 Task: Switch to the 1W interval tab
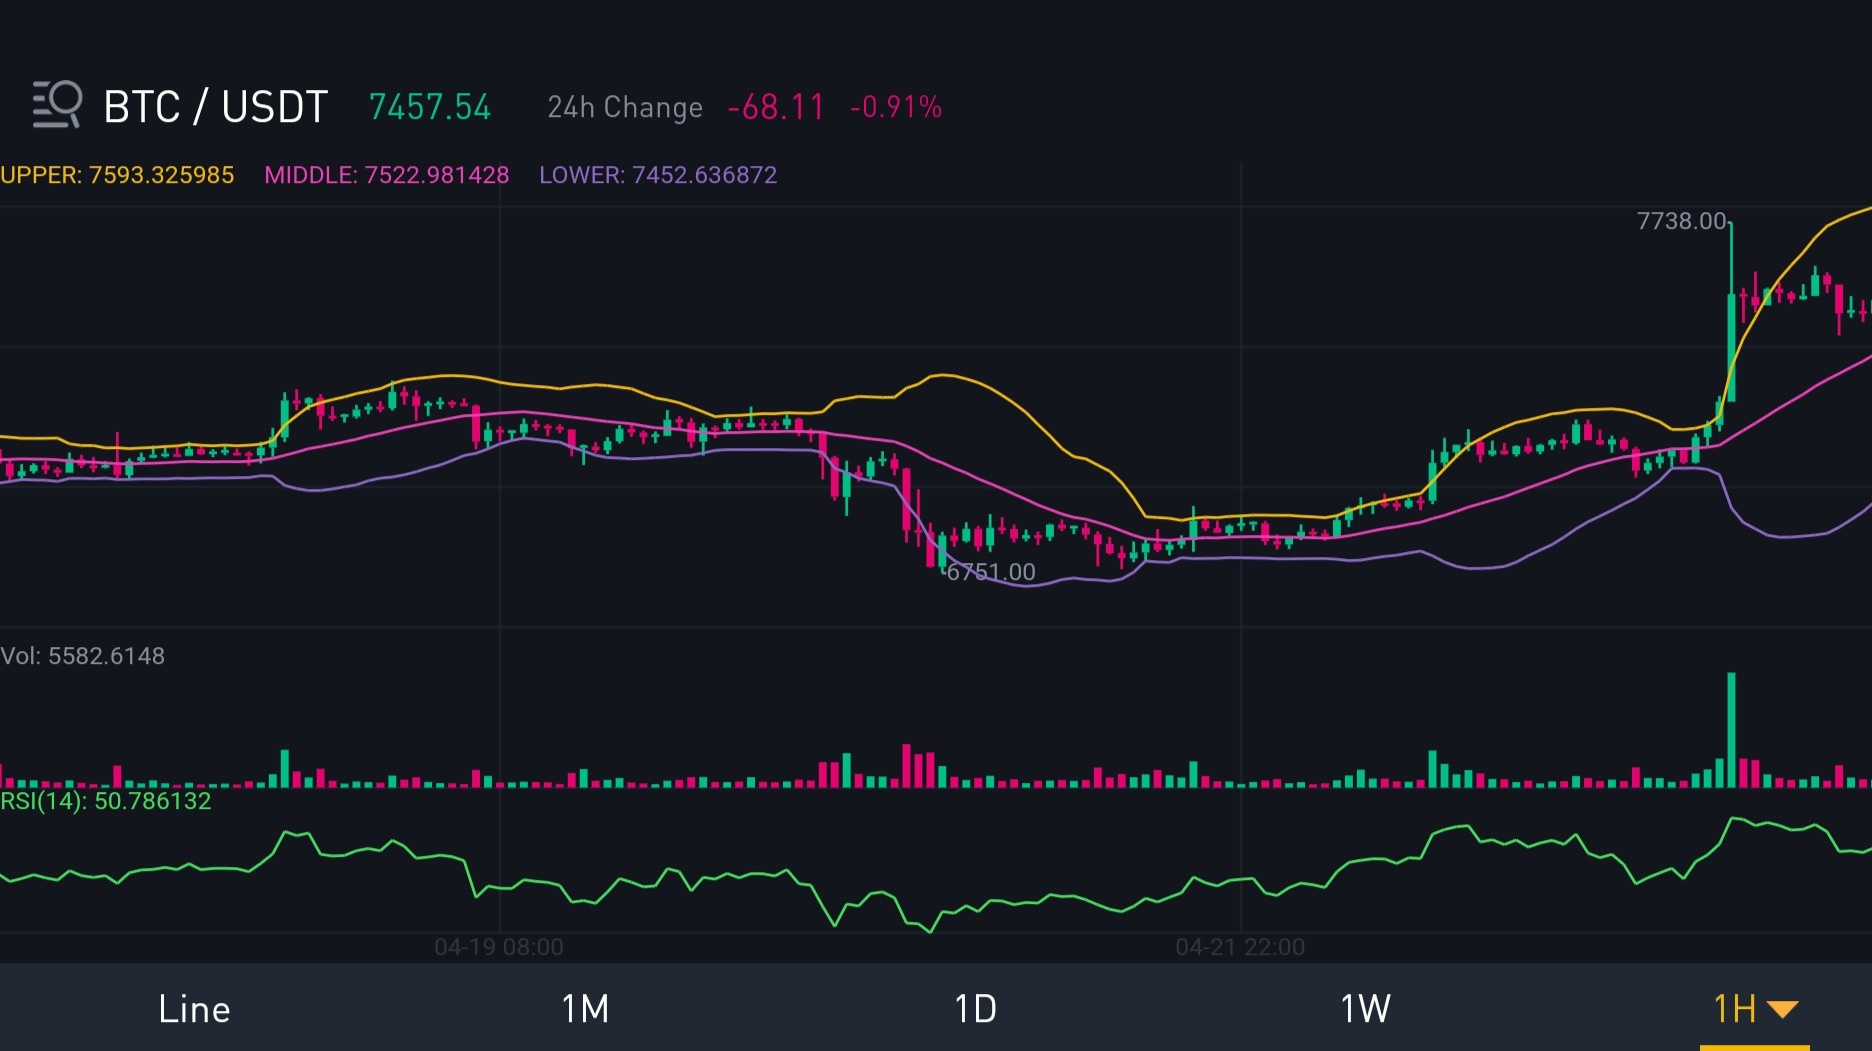[x=1365, y=1008]
